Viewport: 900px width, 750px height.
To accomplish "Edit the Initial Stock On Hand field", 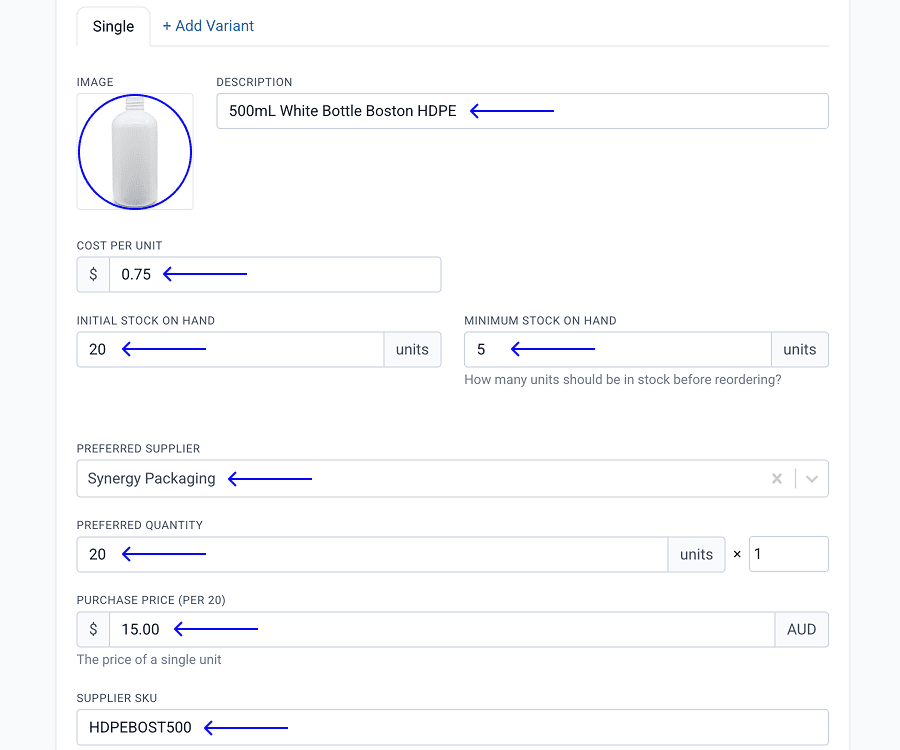I will click(230, 349).
